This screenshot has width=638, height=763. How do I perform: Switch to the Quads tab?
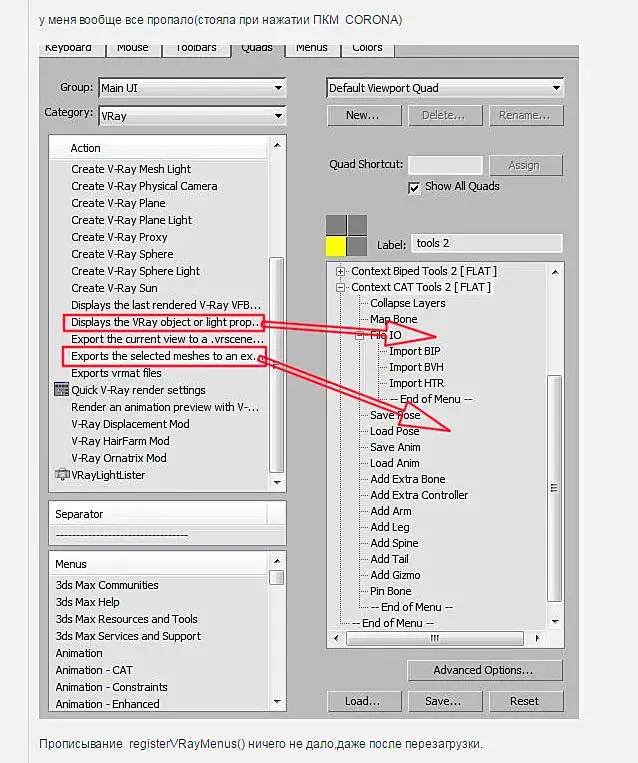(x=257, y=50)
